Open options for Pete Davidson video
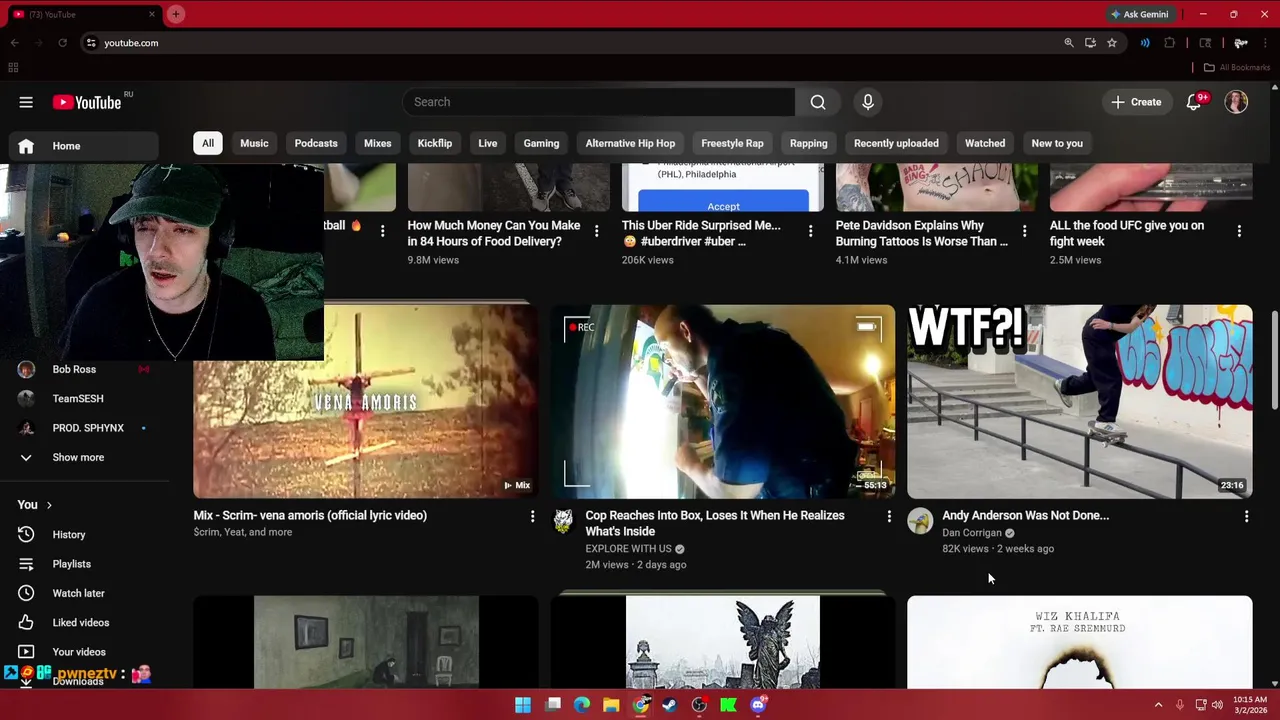 click(1024, 231)
